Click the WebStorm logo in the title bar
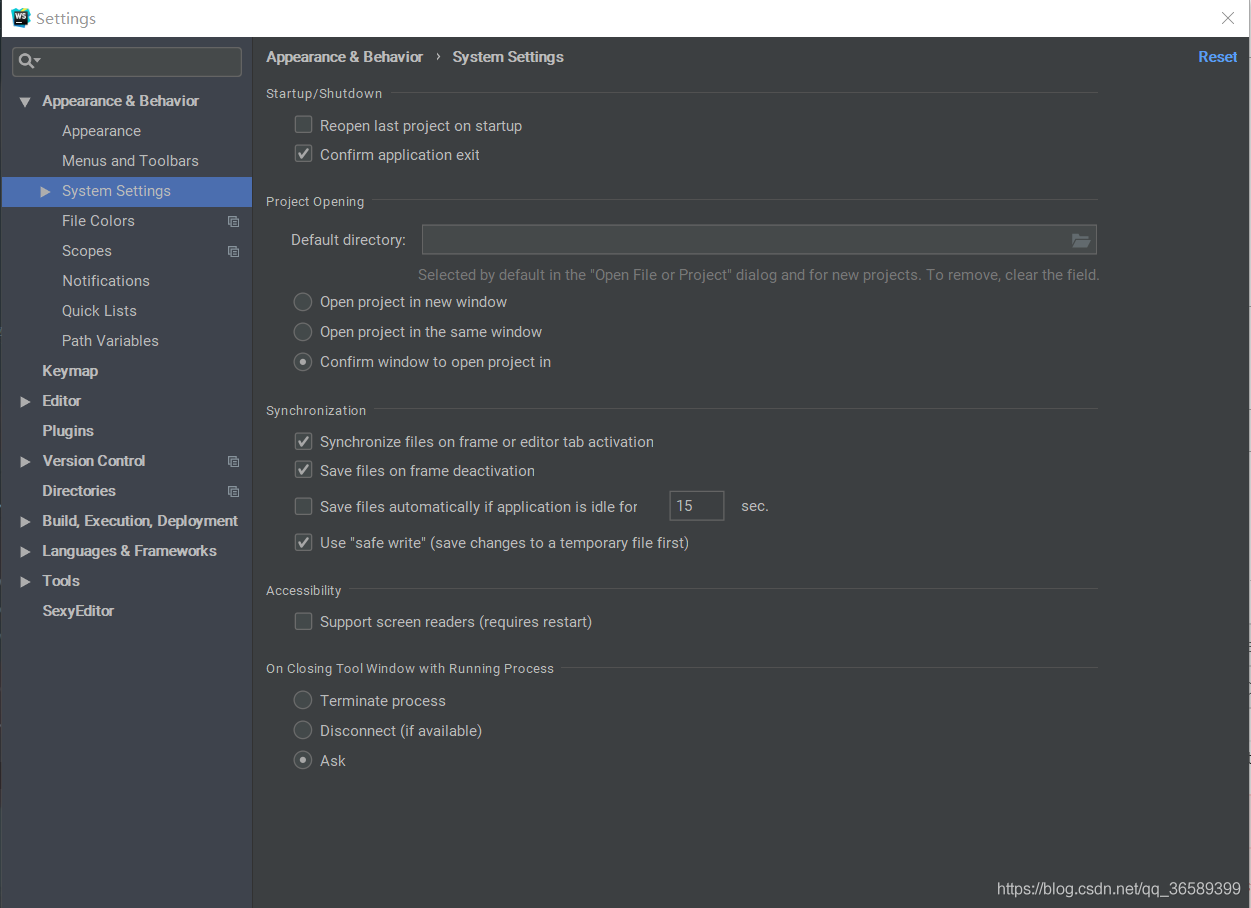The height and width of the screenshot is (908, 1251). (x=20, y=17)
